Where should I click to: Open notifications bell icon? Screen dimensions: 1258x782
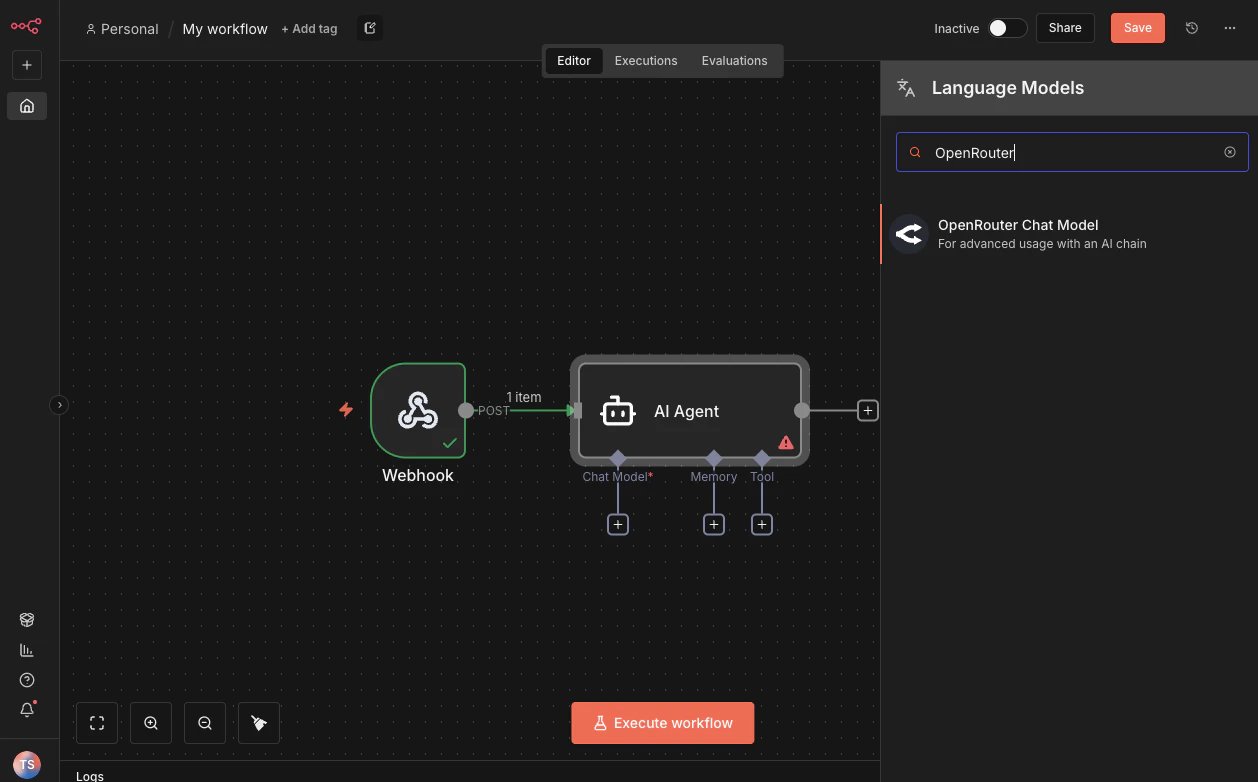(x=27, y=710)
